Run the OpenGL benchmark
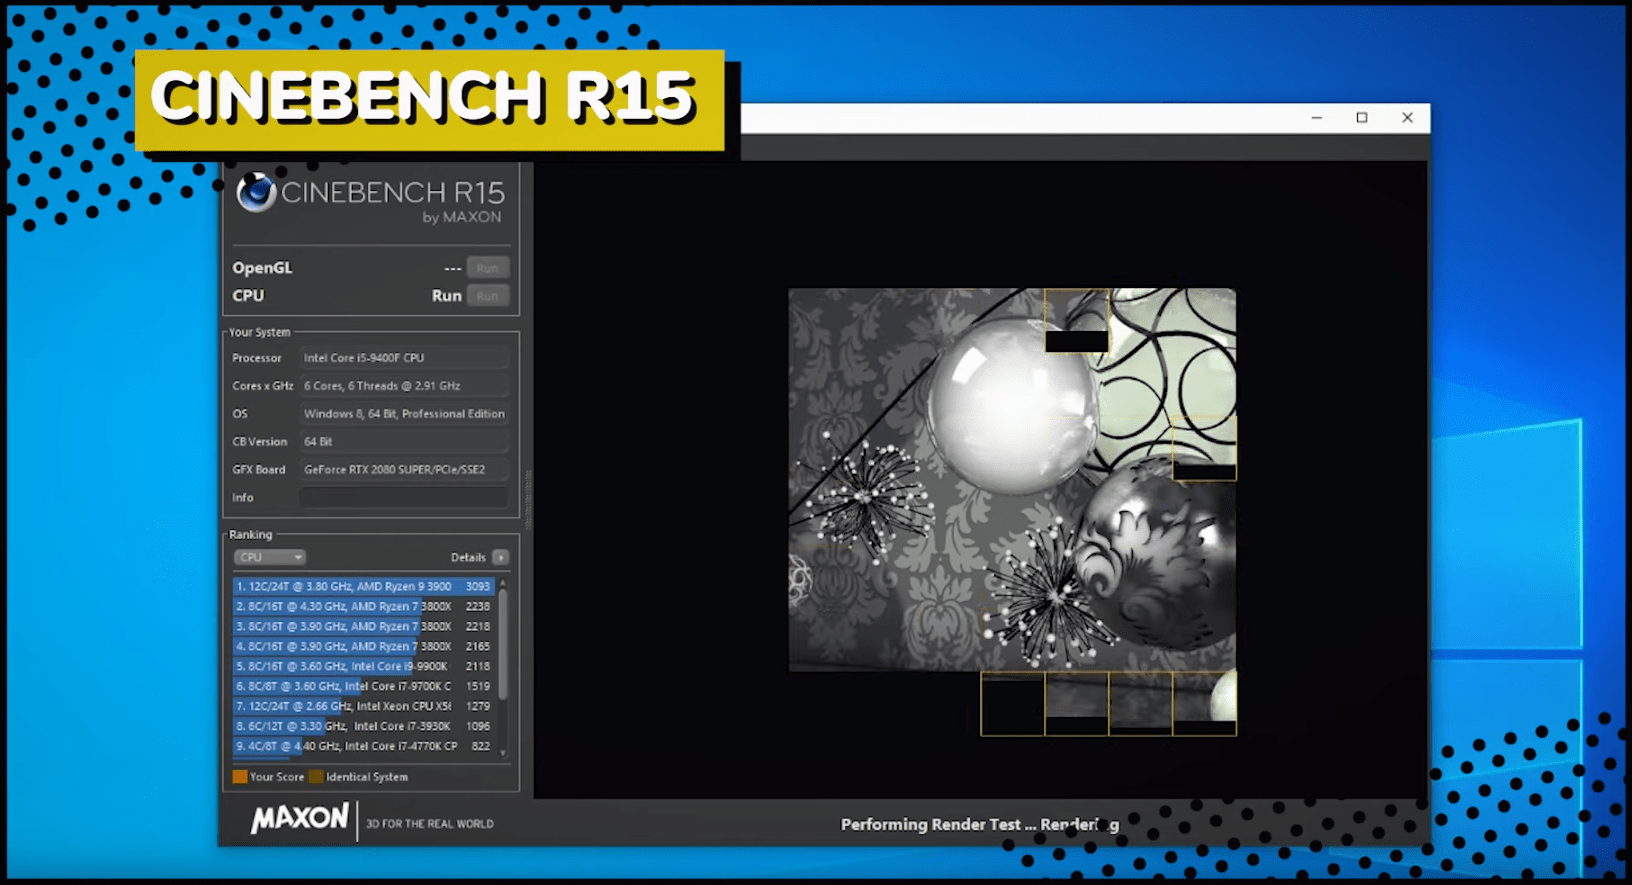 click(488, 268)
